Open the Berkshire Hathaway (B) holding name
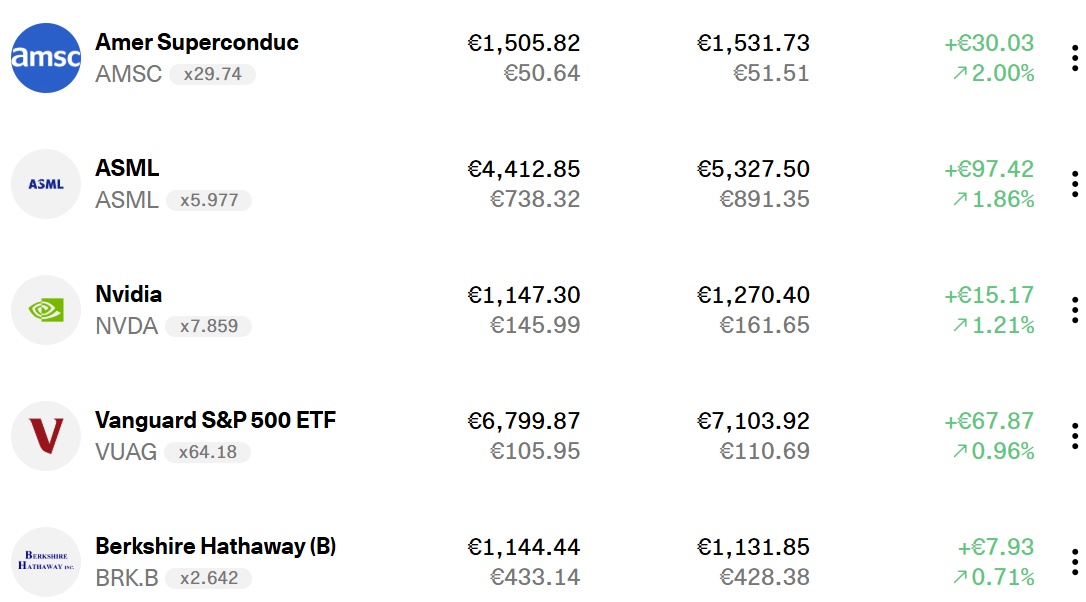 215,546
